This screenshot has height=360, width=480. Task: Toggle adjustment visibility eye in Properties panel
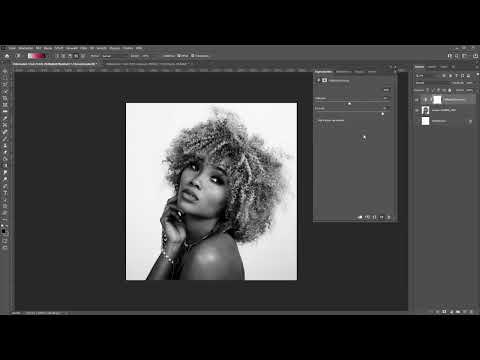click(x=382, y=217)
